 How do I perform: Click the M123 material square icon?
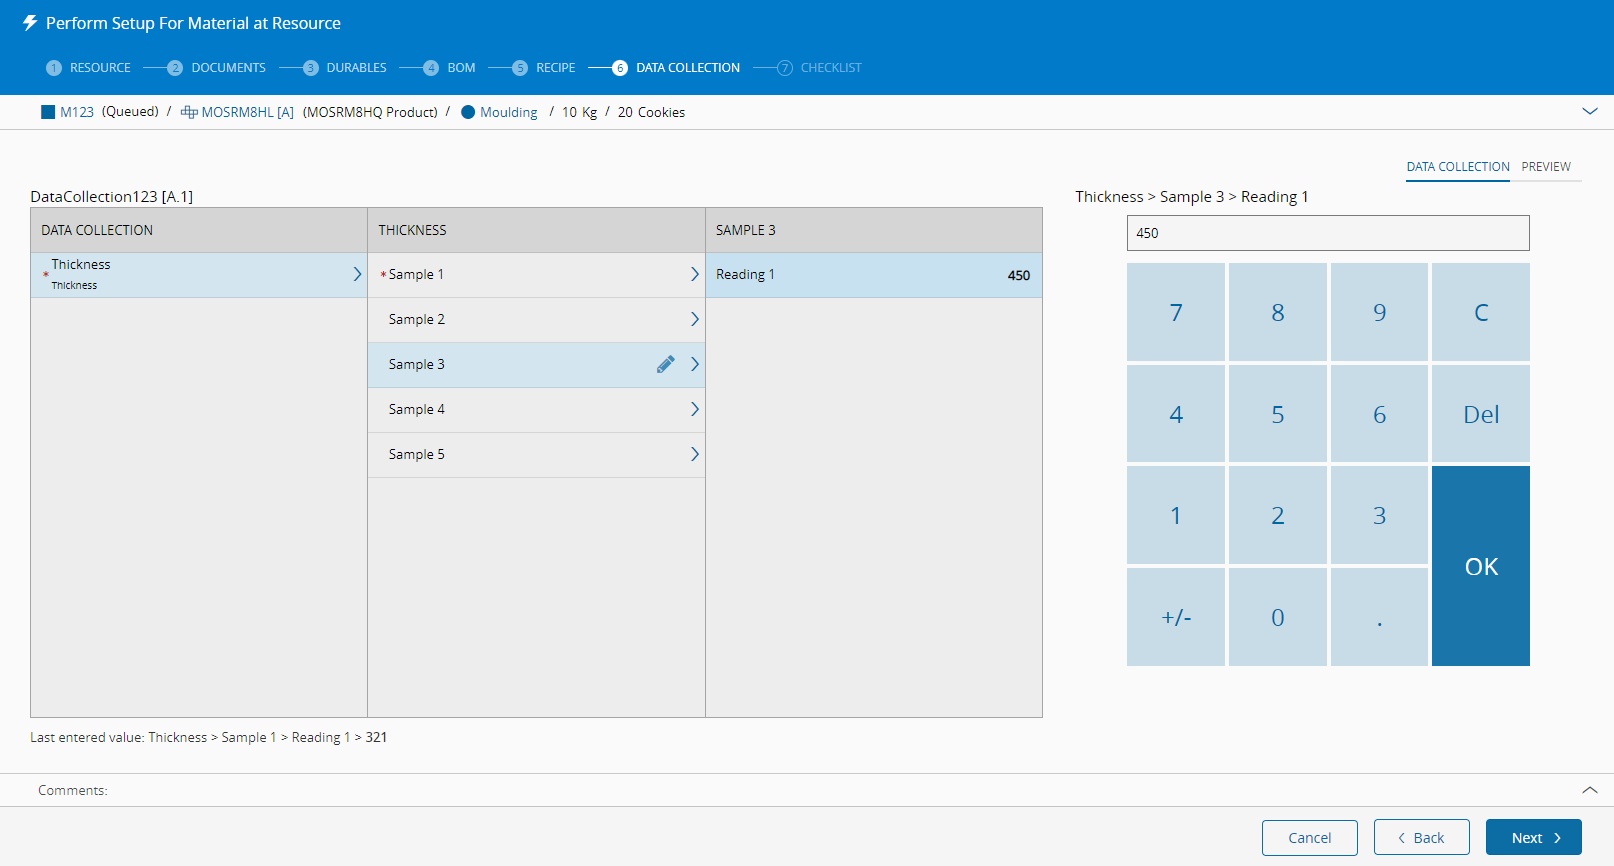point(48,112)
